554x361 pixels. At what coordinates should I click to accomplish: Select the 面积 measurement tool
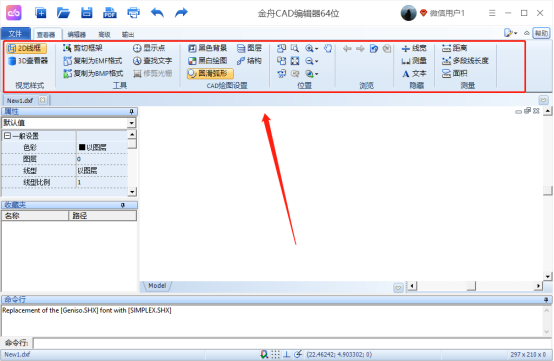(455, 73)
